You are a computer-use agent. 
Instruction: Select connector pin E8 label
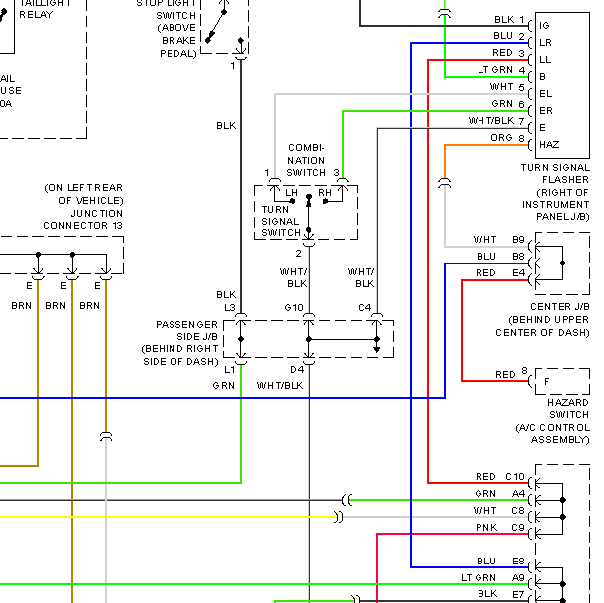pos(518,561)
